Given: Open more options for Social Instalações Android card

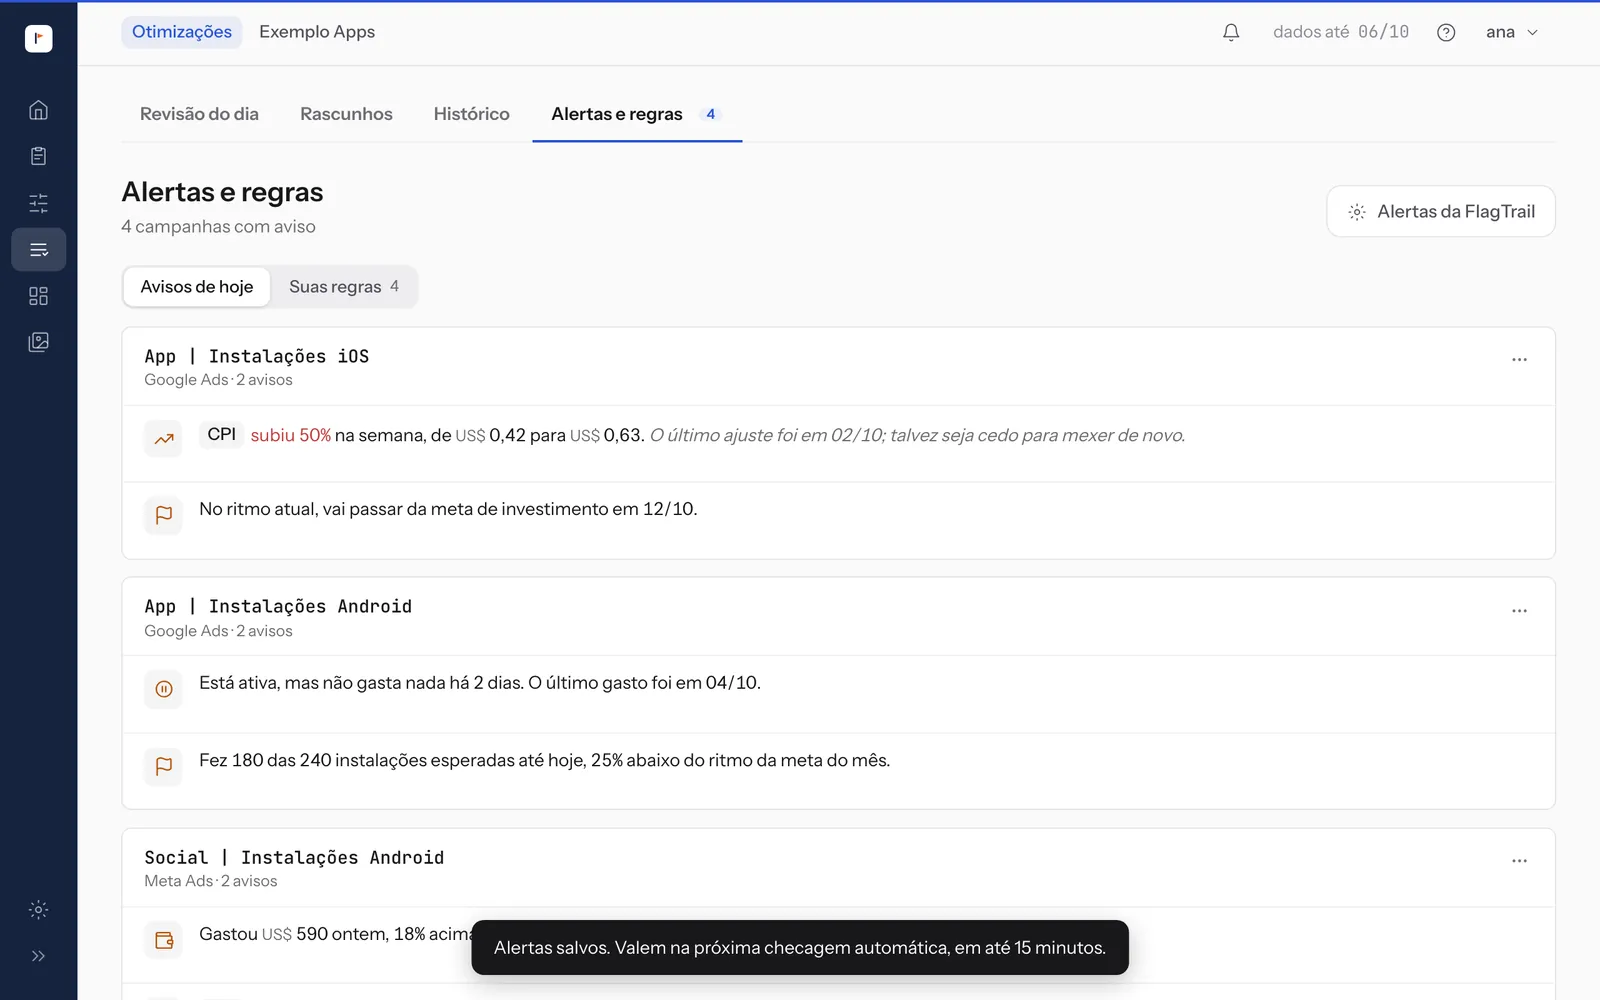Looking at the screenshot, I should click(x=1519, y=860).
